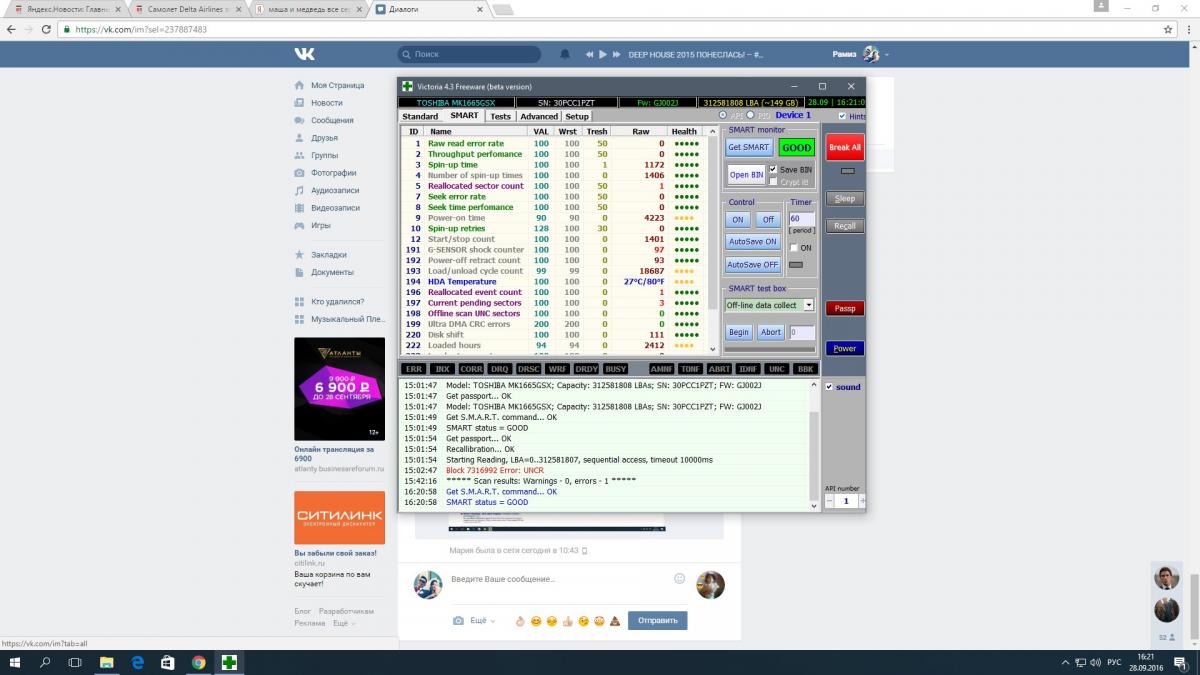Toggle Save BIN checkbox

773,169
